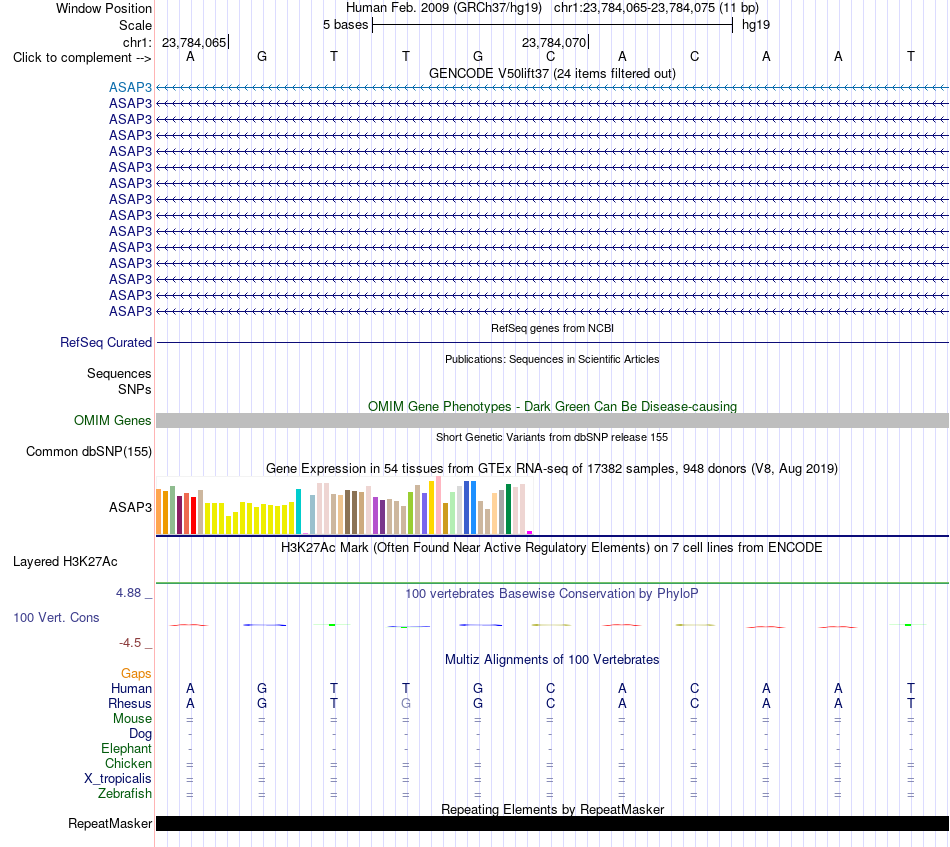Click the cyan bar in GTEx chart
Viewport: 950px width, 847px height.
[x=298, y=511]
